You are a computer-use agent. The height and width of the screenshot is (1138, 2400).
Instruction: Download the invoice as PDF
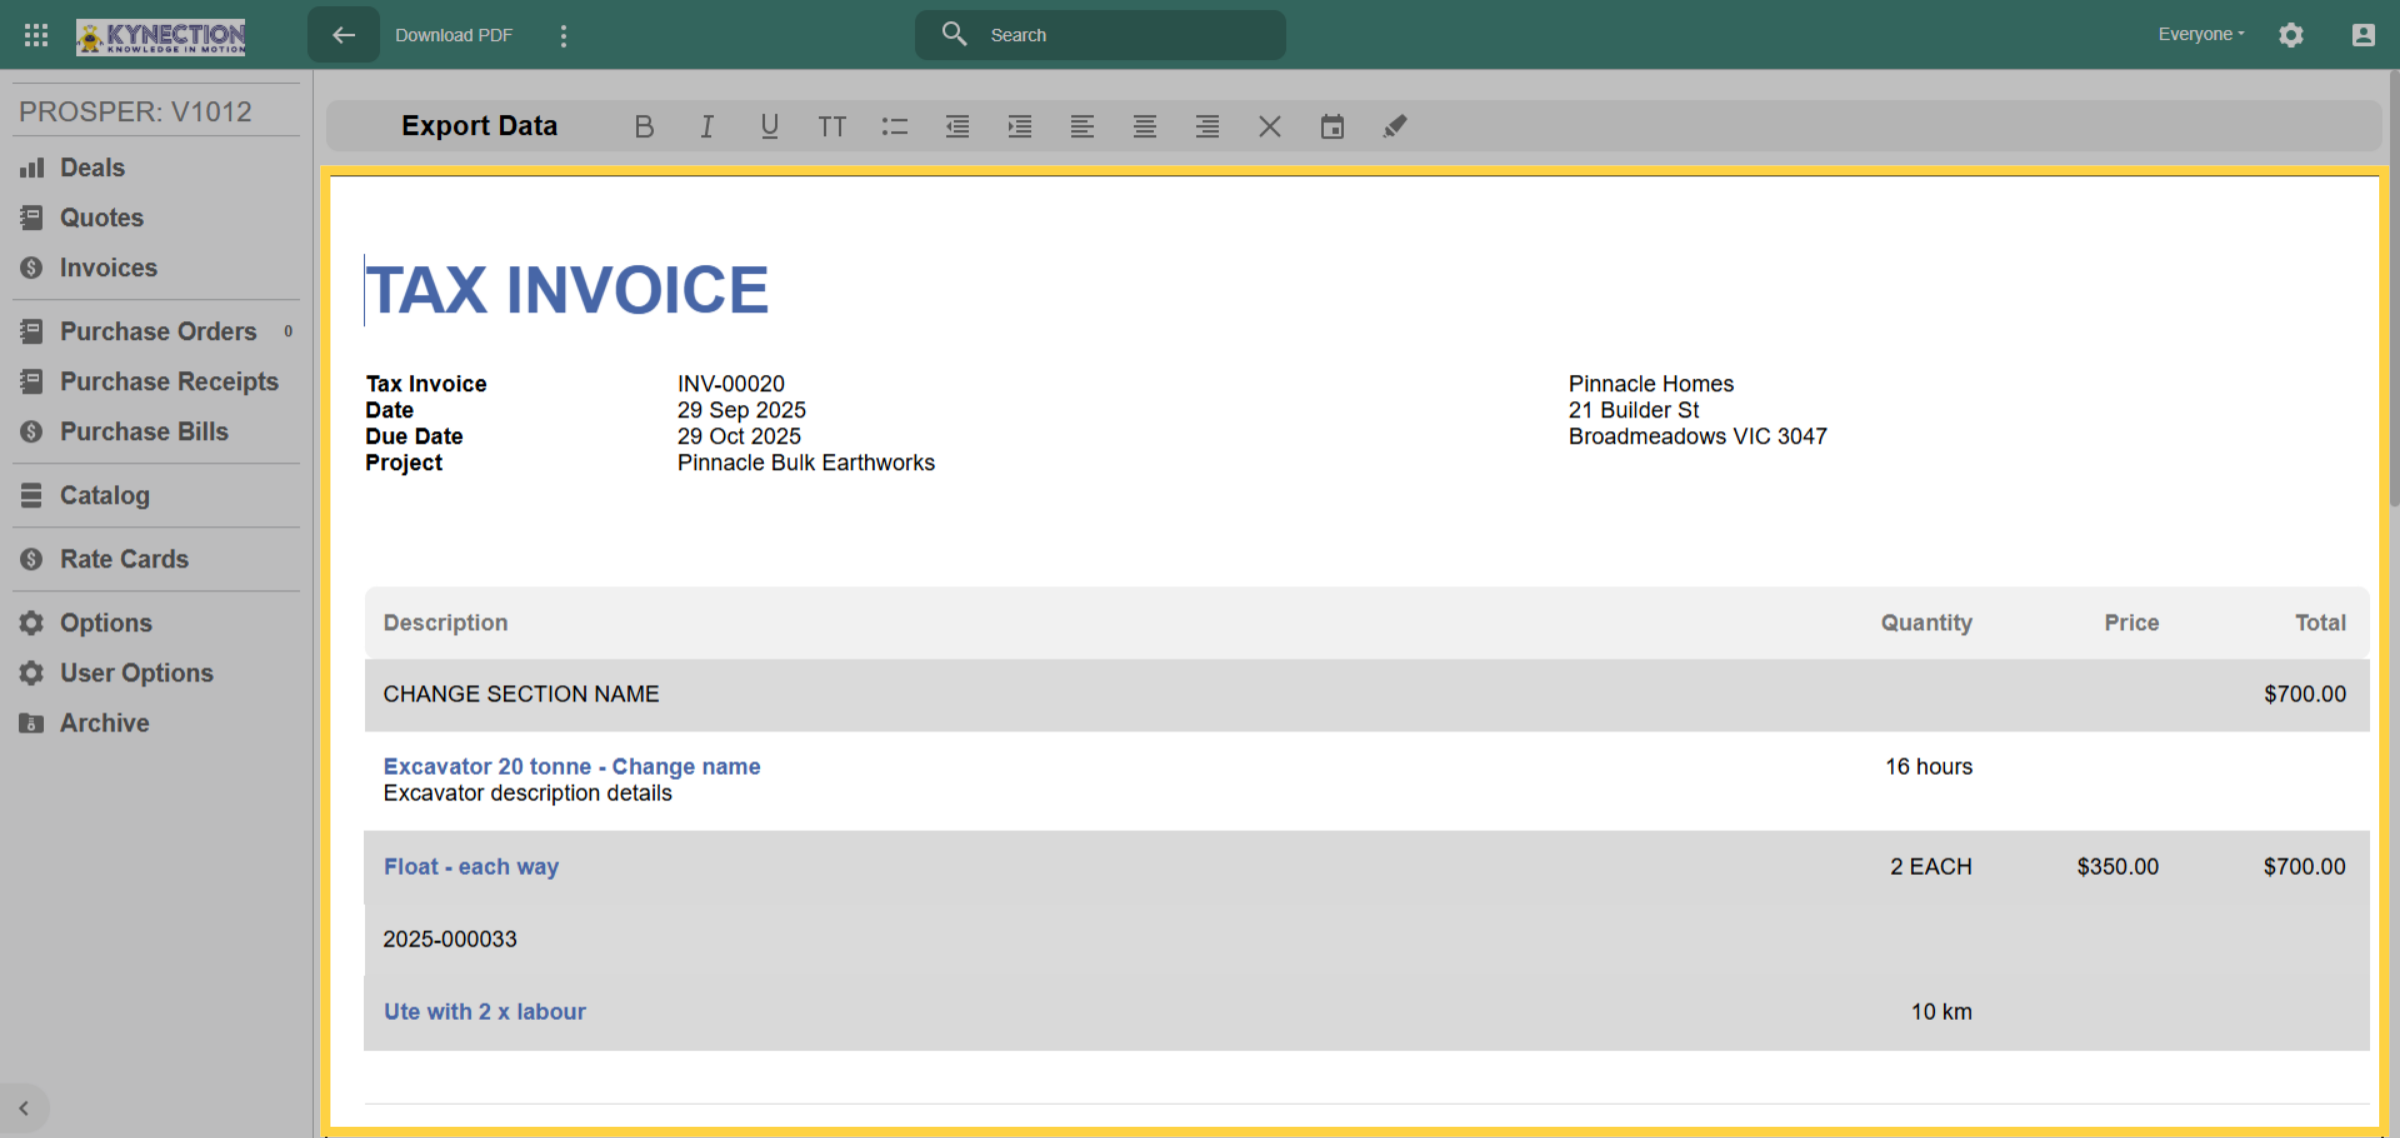point(453,35)
